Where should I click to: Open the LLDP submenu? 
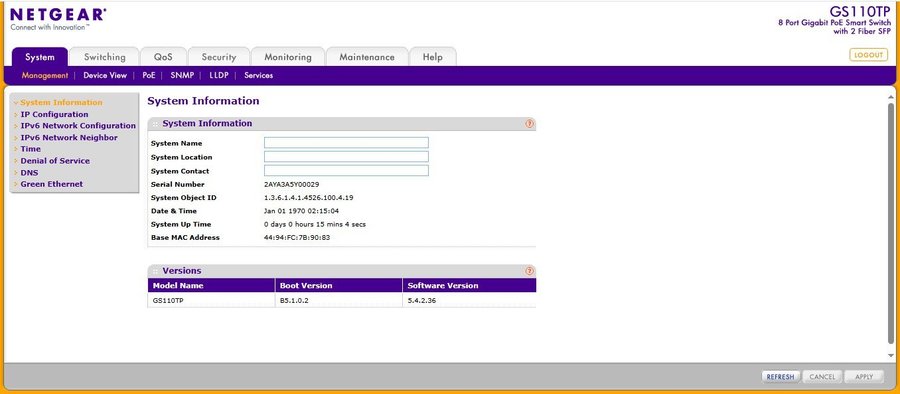[x=219, y=75]
